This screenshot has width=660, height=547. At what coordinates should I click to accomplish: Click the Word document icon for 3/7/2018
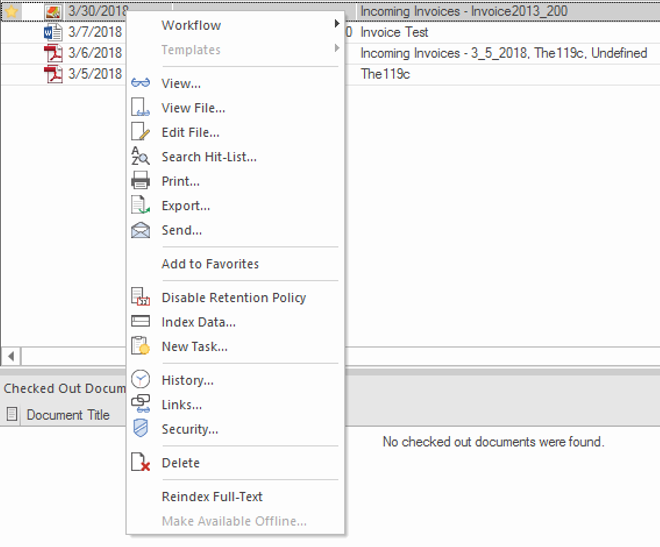point(53,32)
